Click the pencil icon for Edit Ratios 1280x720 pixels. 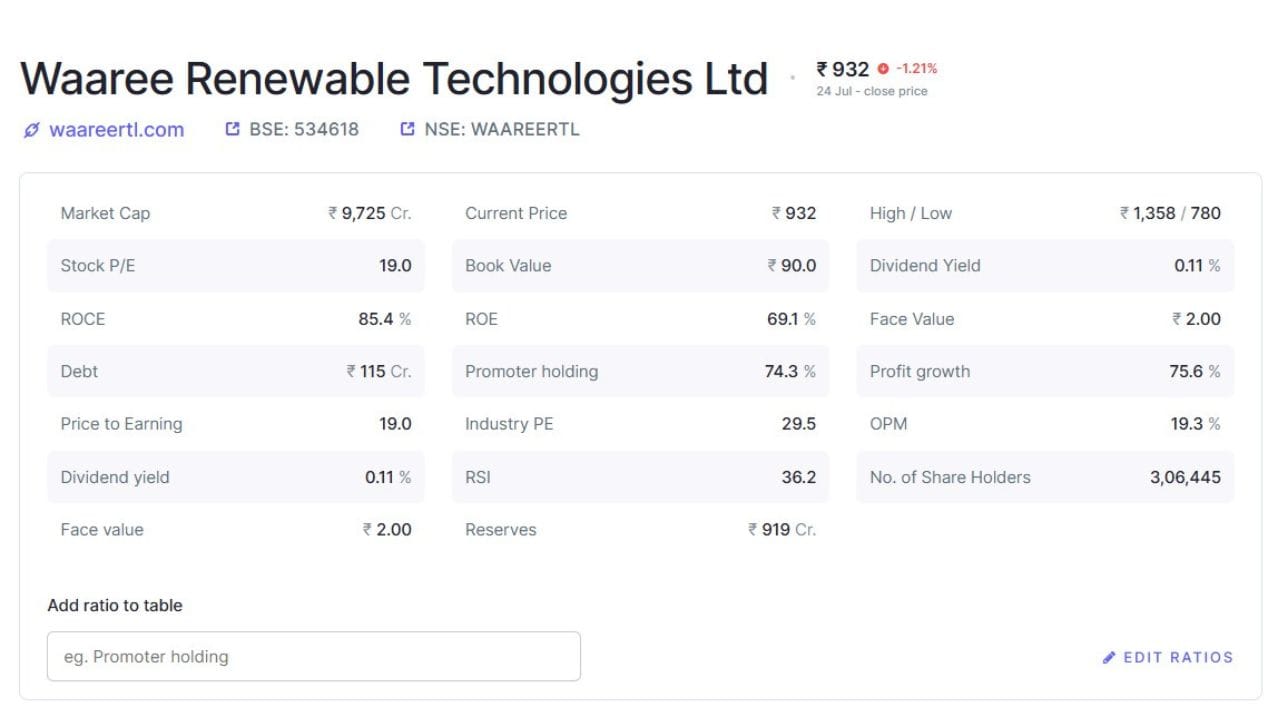(1109, 658)
